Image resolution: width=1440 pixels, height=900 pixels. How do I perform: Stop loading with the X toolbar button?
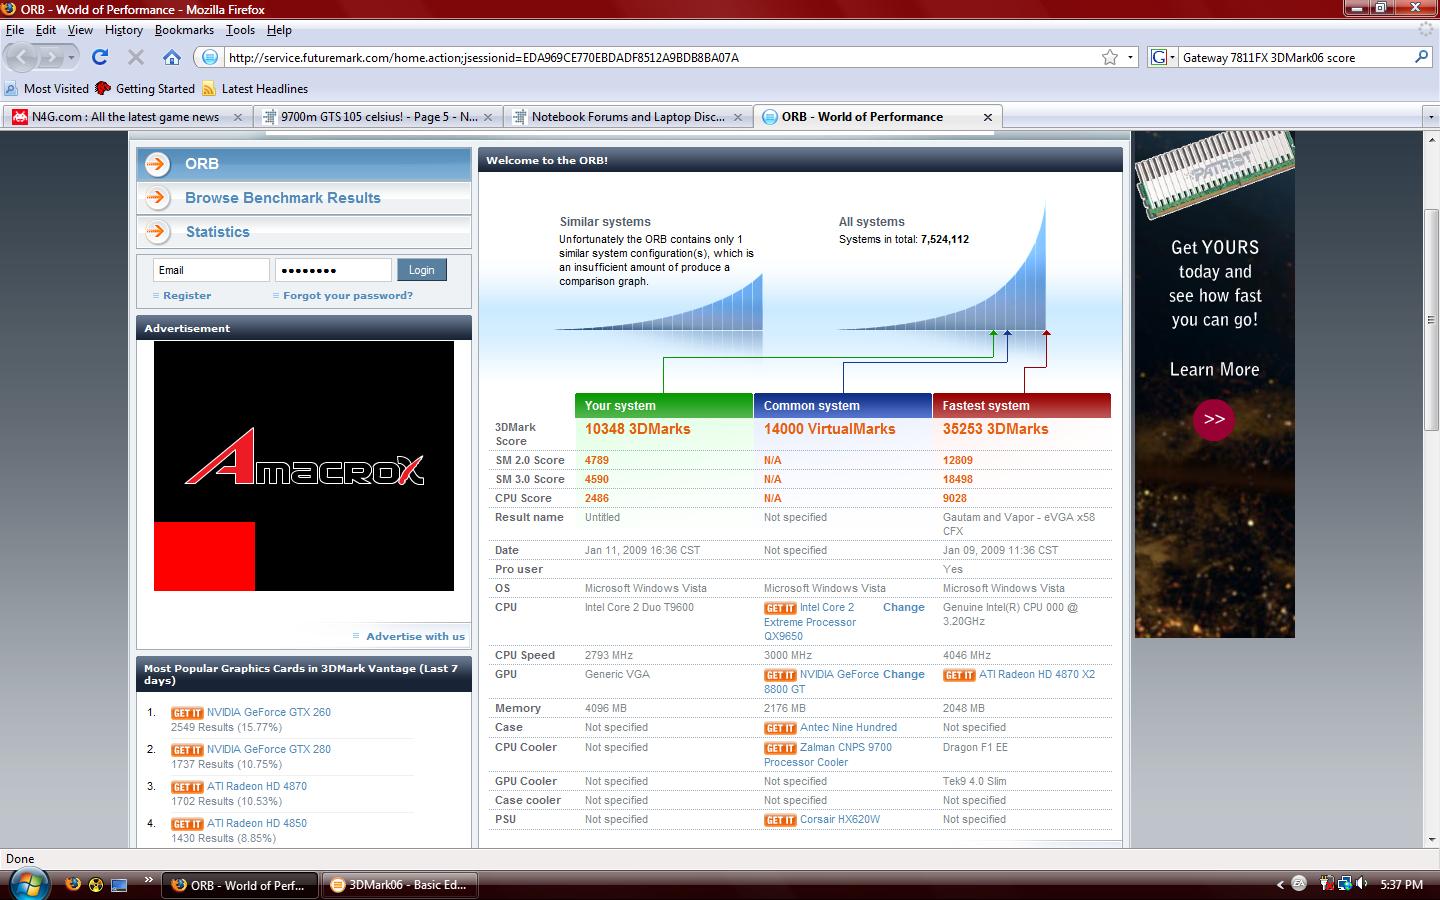click(x=136, y=57)
